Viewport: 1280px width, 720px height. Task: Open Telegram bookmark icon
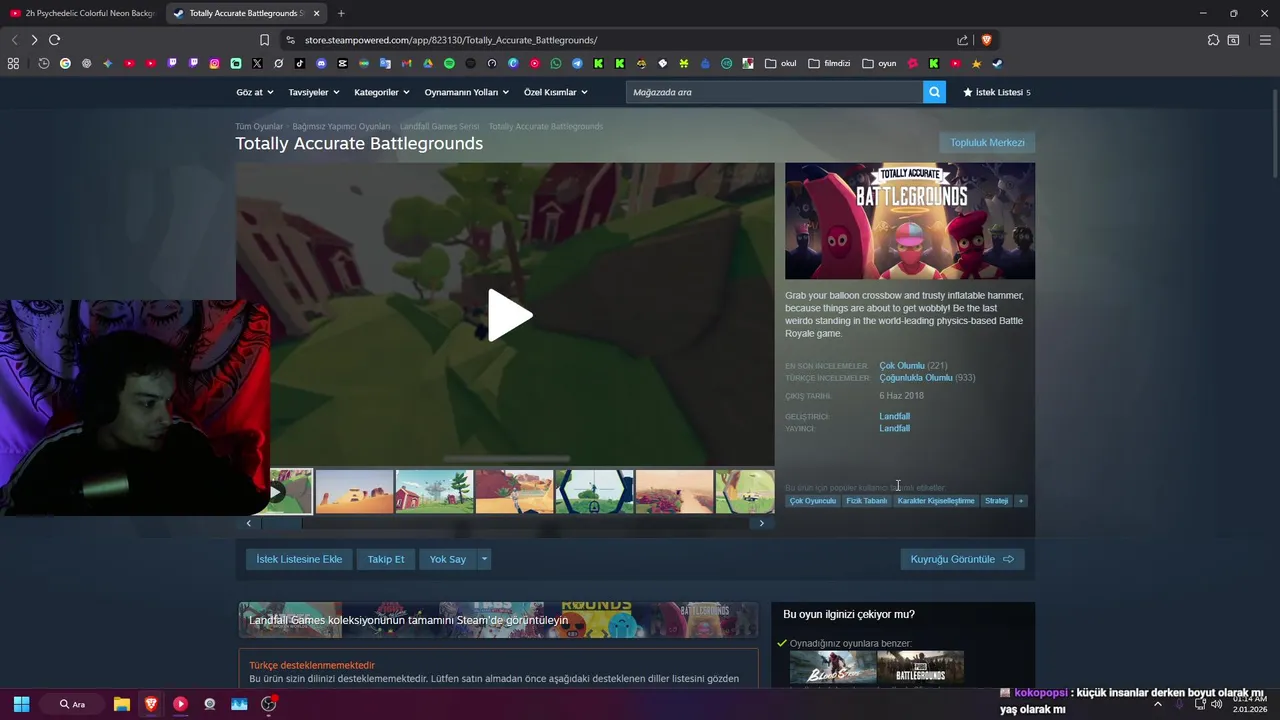coord(577,63)
